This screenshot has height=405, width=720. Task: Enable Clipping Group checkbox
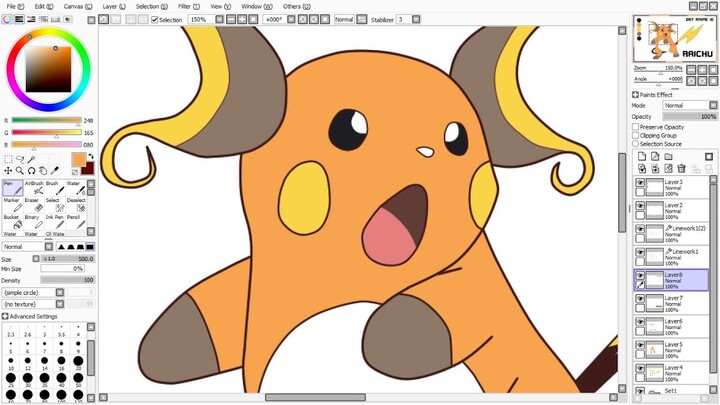[x=636, y=135]
